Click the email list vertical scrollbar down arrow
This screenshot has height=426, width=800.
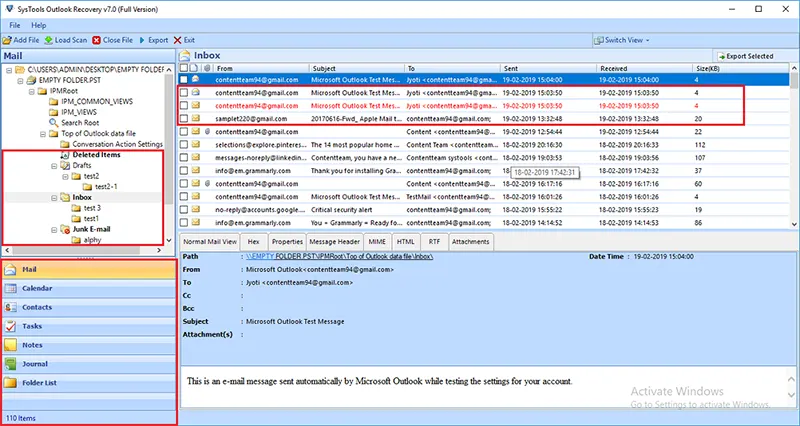[x=794, y=224]
